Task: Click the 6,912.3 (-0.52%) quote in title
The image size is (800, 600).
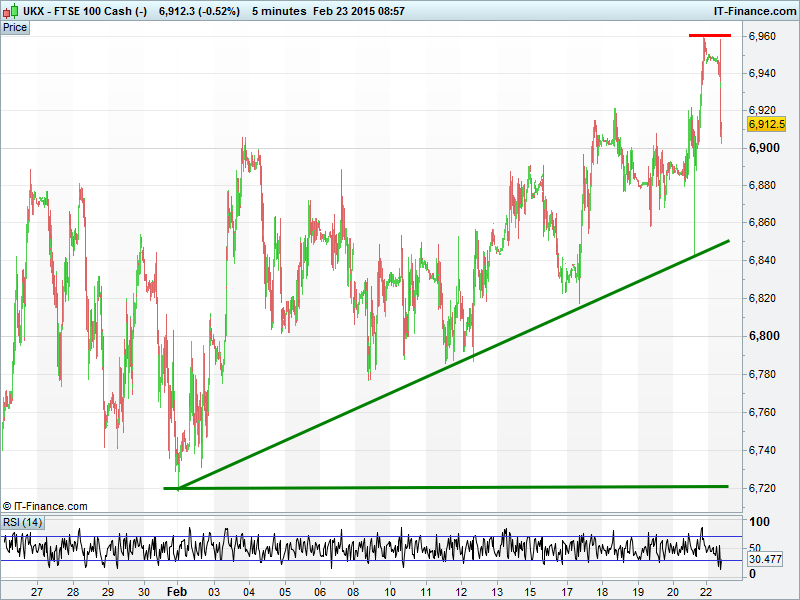Action: [199, 11]
